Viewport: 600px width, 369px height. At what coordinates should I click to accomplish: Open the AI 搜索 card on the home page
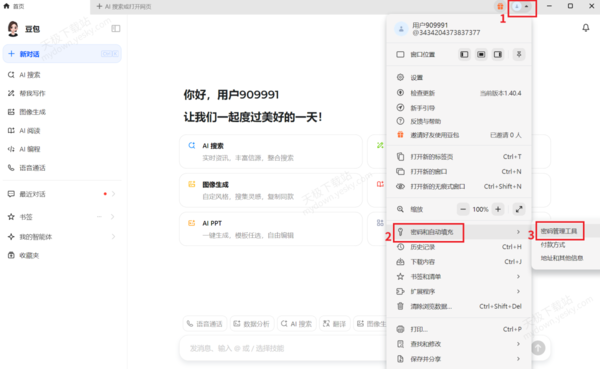pos(271,152)
